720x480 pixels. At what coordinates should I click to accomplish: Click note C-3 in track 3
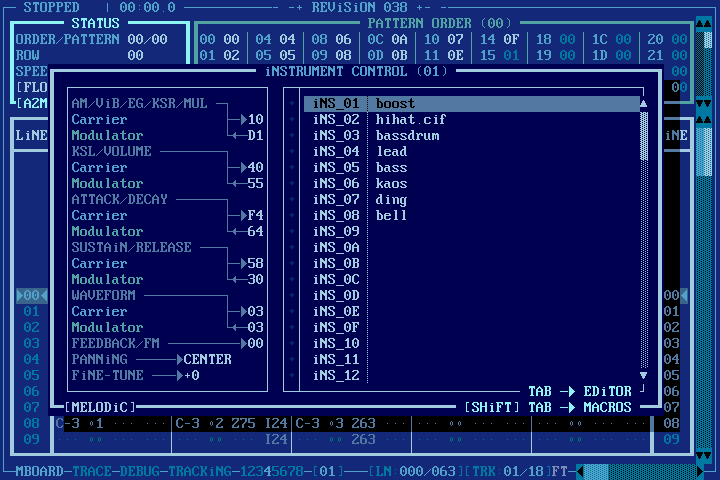(x=308, y=424)
